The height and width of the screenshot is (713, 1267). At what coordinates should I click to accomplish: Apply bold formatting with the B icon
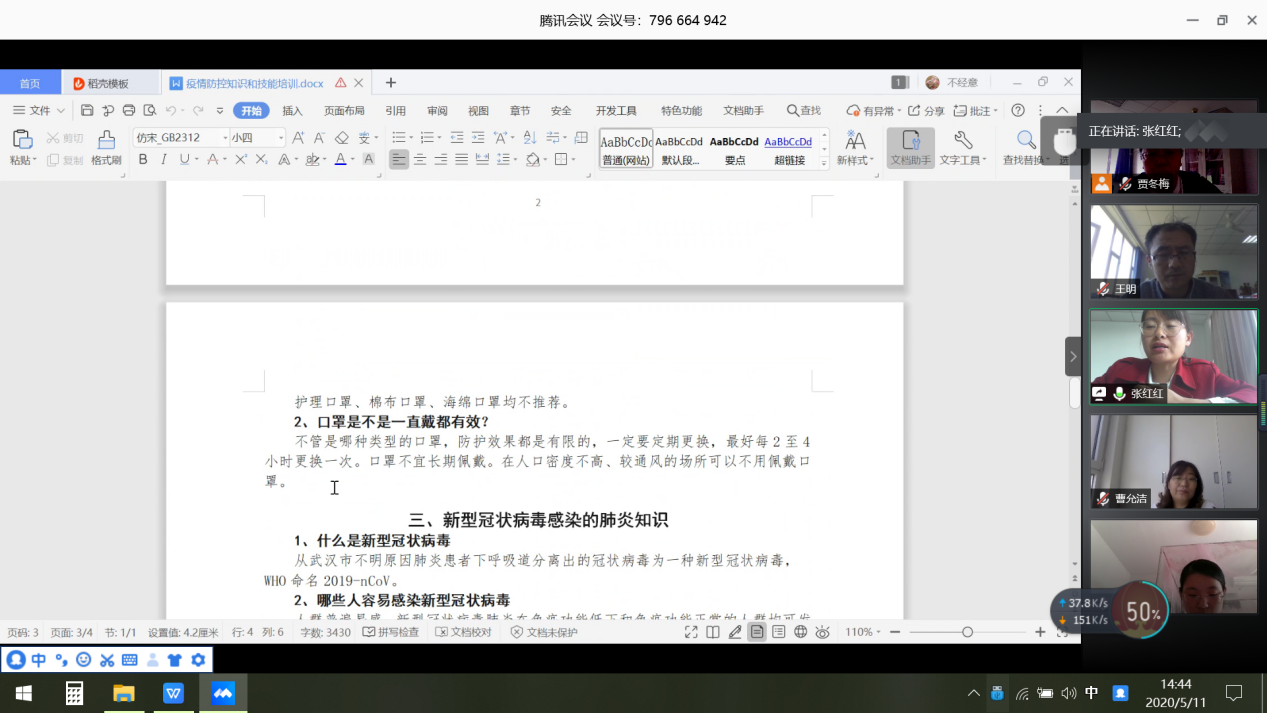(143, 160)
